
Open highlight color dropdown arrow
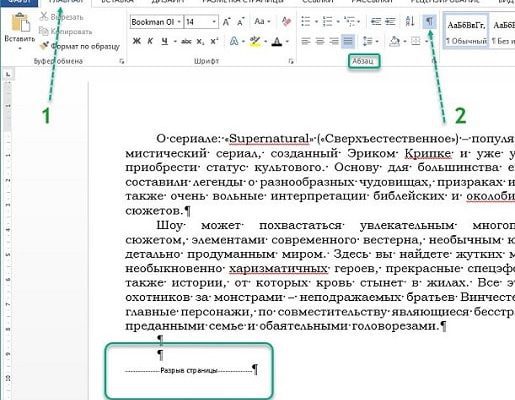[265, 42]
